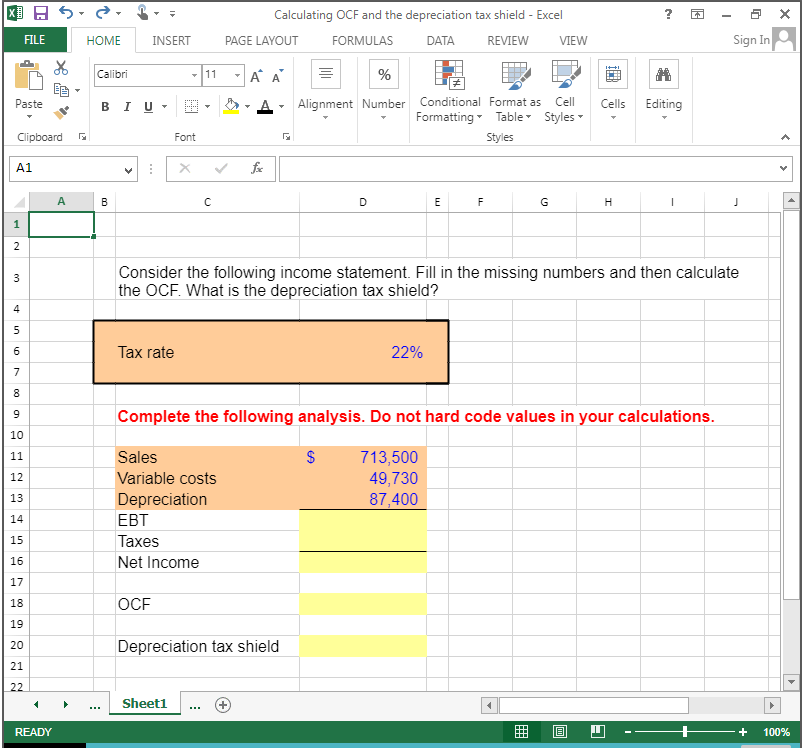Open the Editing binoculars group

[664, 74]
